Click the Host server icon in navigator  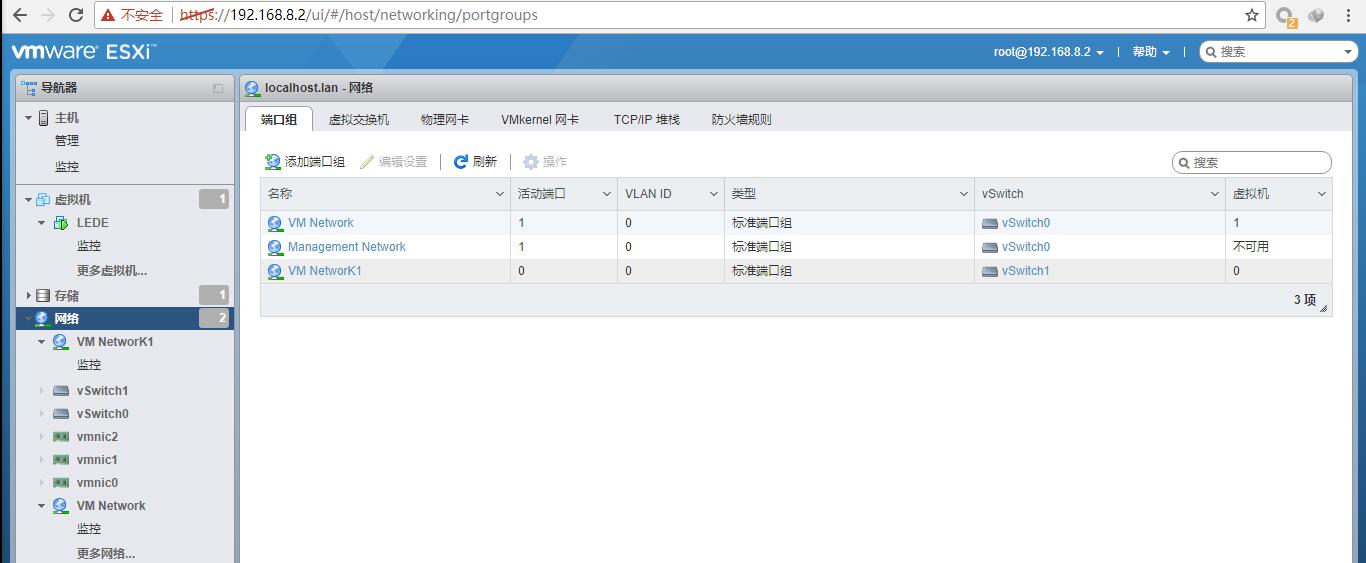pyautogui.click(x=44, y=118)
